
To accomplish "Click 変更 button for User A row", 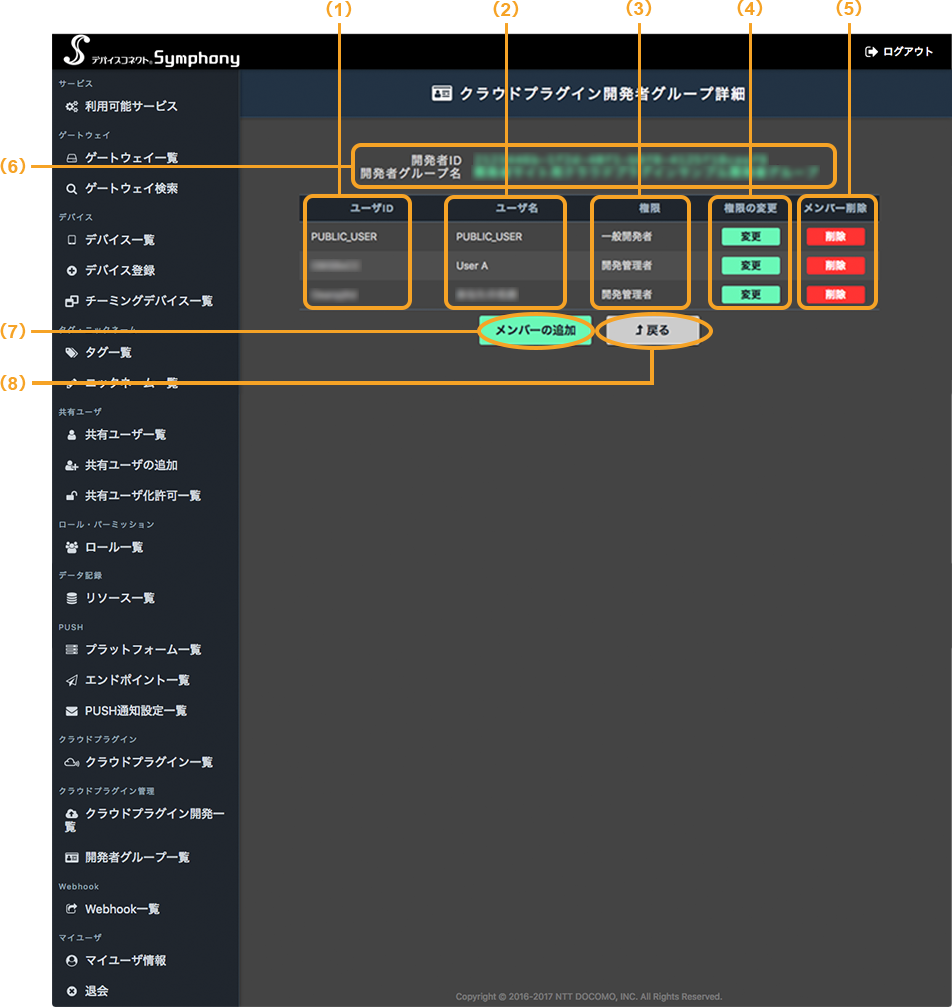I will pos(750,266).
